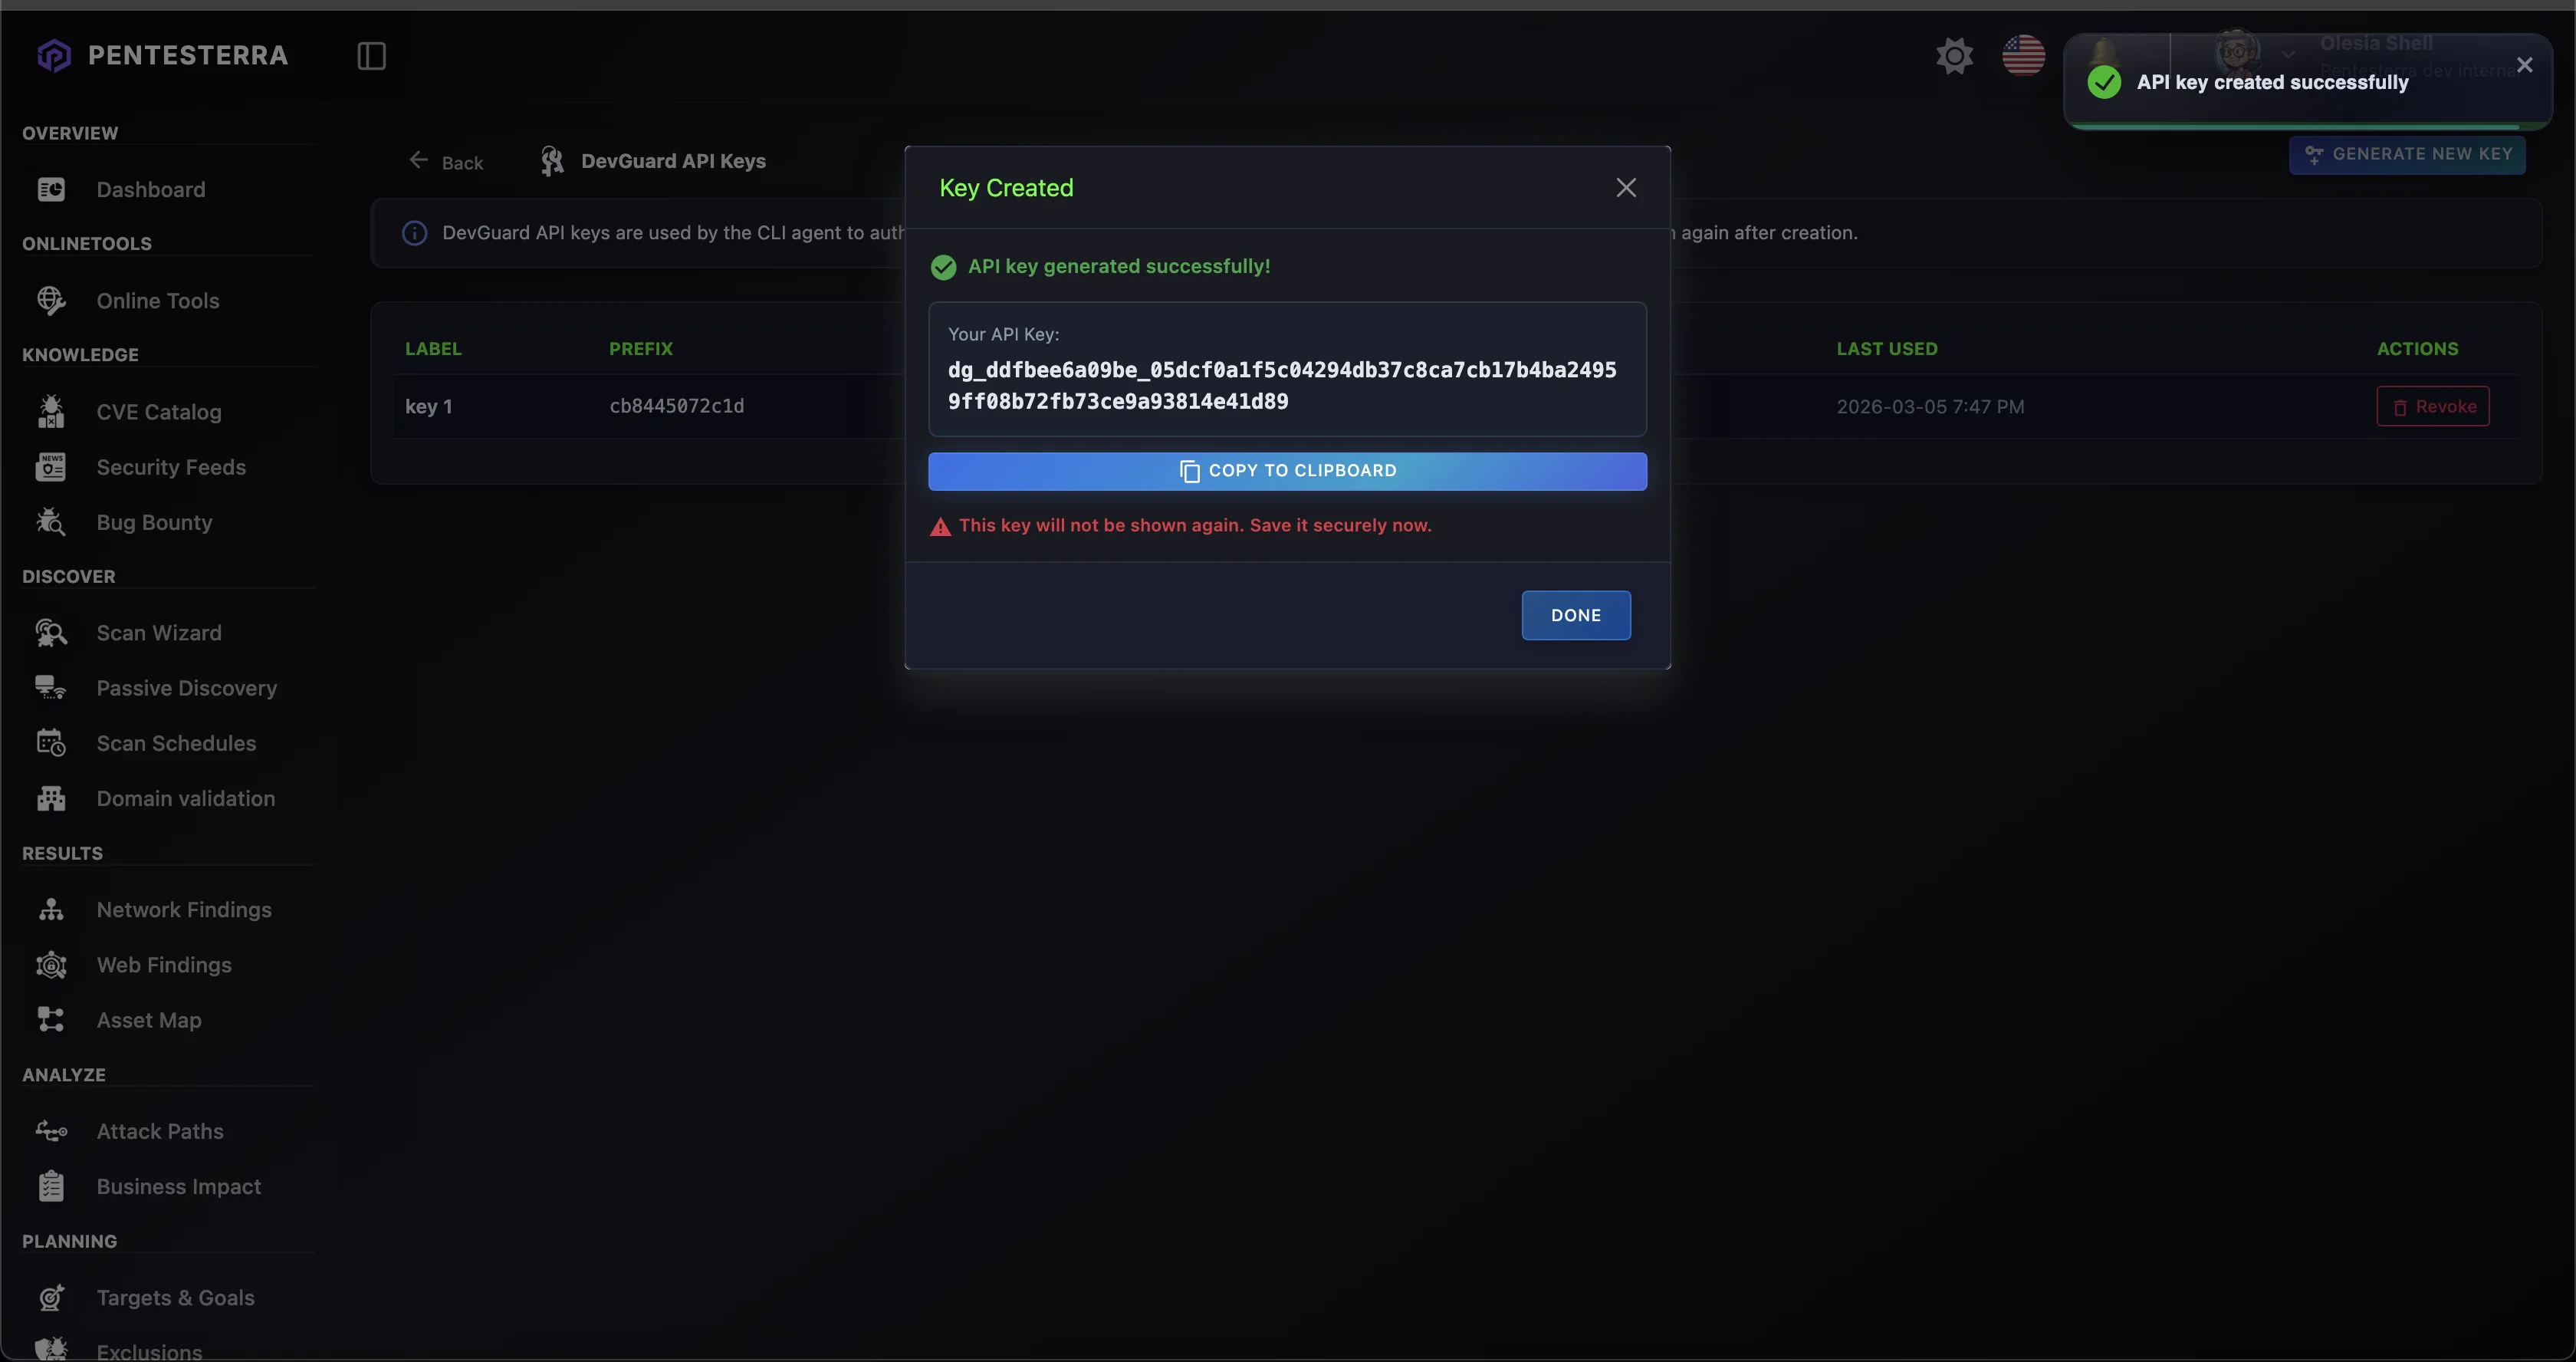Click the Domain validation icon

(51, 798)
